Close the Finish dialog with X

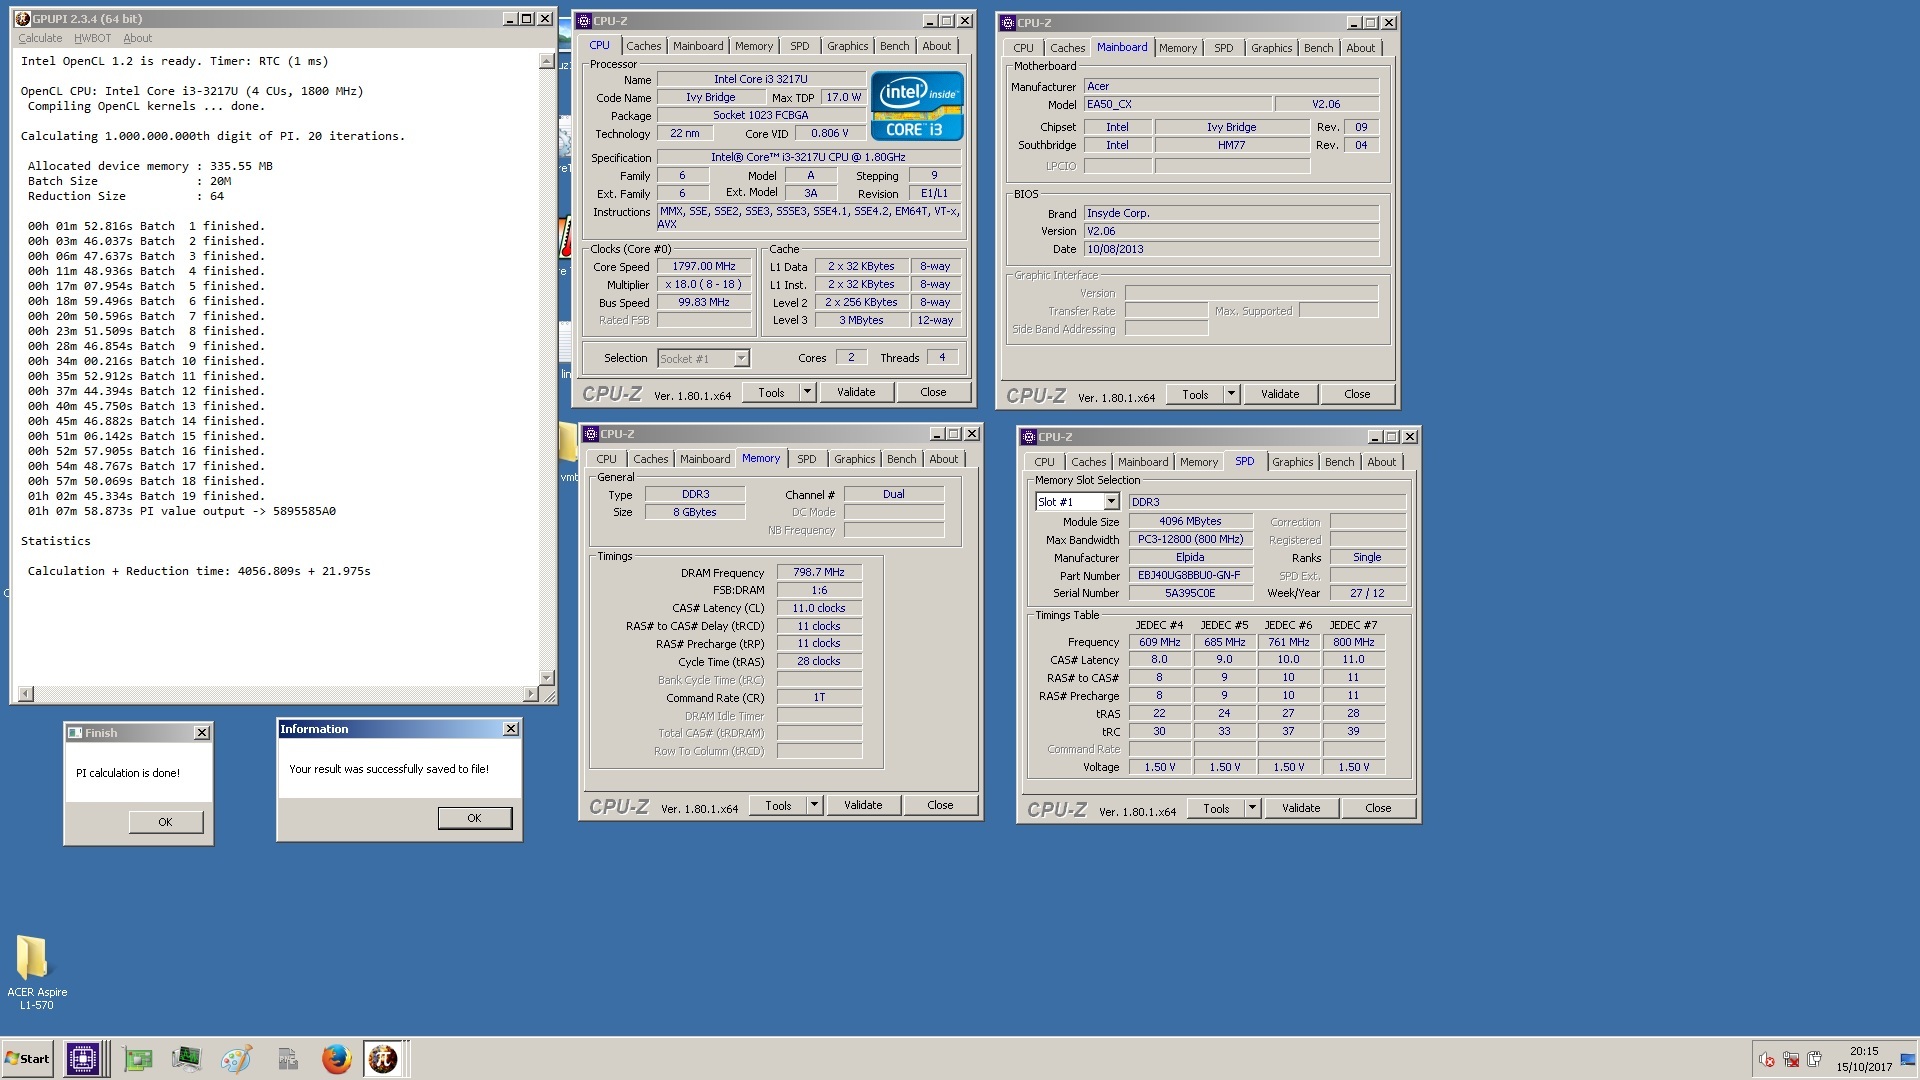[202, 733]
